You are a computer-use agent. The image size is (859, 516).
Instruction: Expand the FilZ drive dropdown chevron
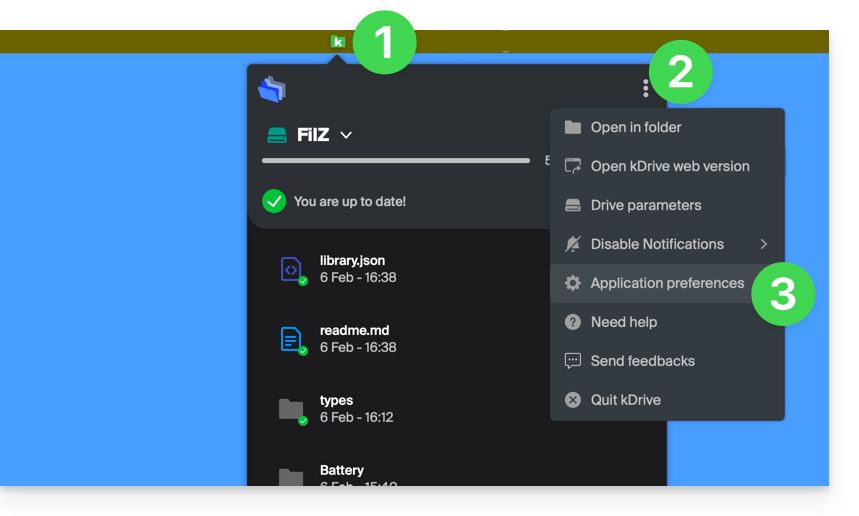346,135
